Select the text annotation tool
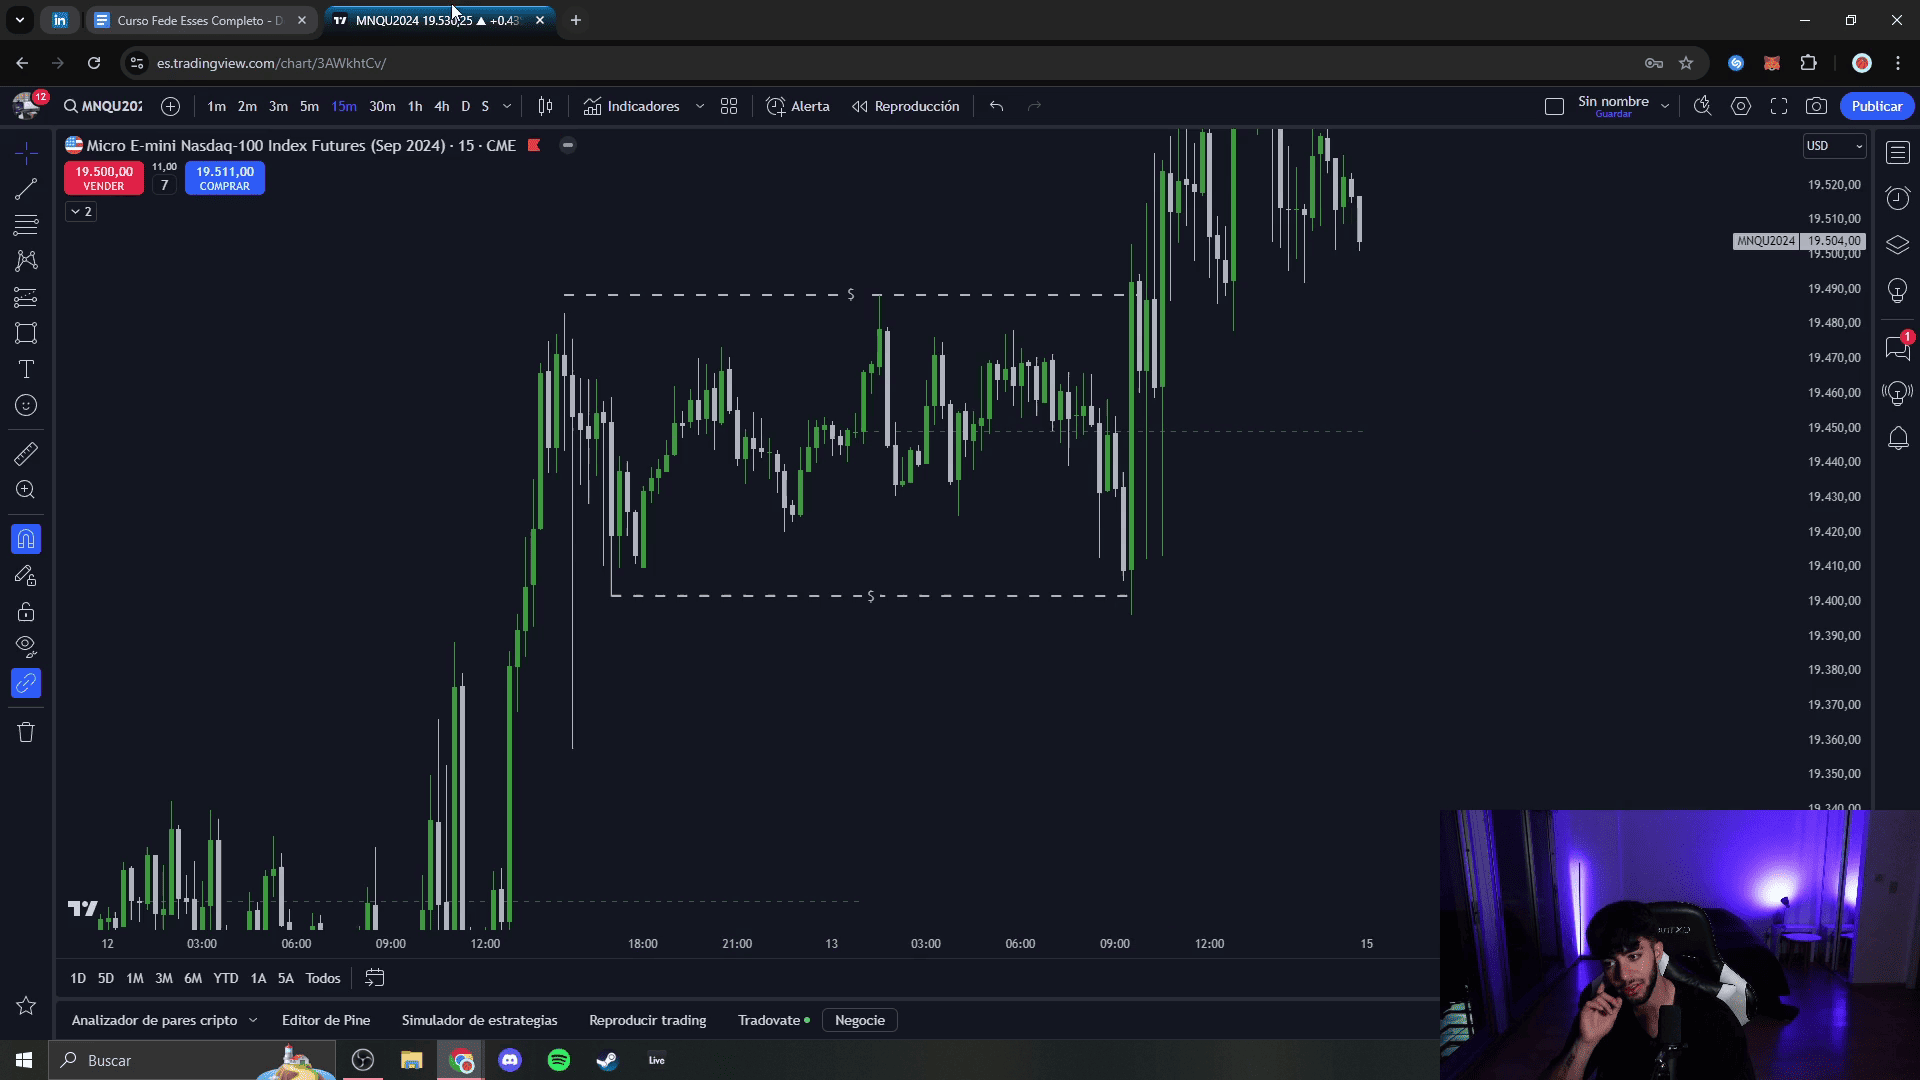Screen dimensions: 1920x1080 pyautogui.click(x=26, y=370)
